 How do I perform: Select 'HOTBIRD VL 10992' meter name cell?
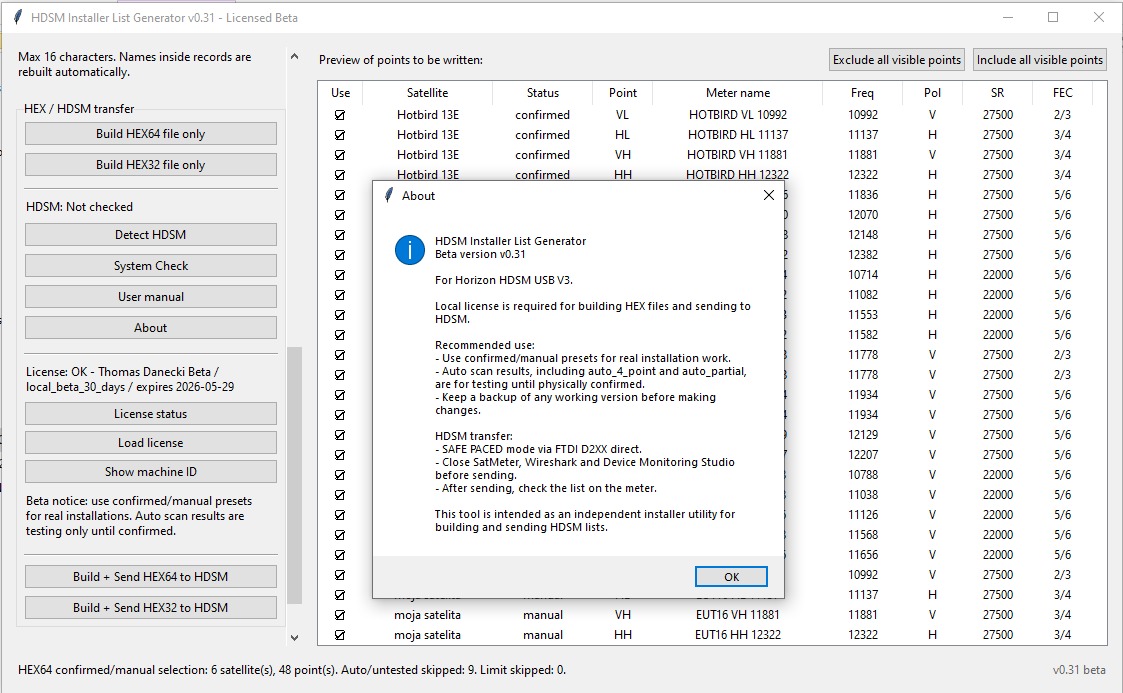point(738,115)
